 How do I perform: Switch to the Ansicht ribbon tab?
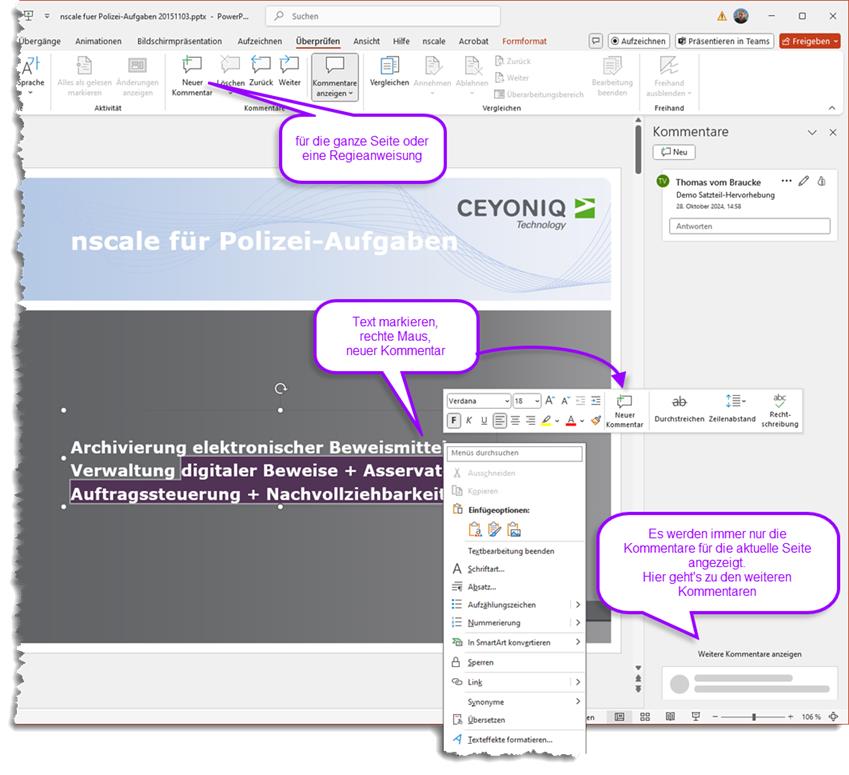[x=367, y=41]
